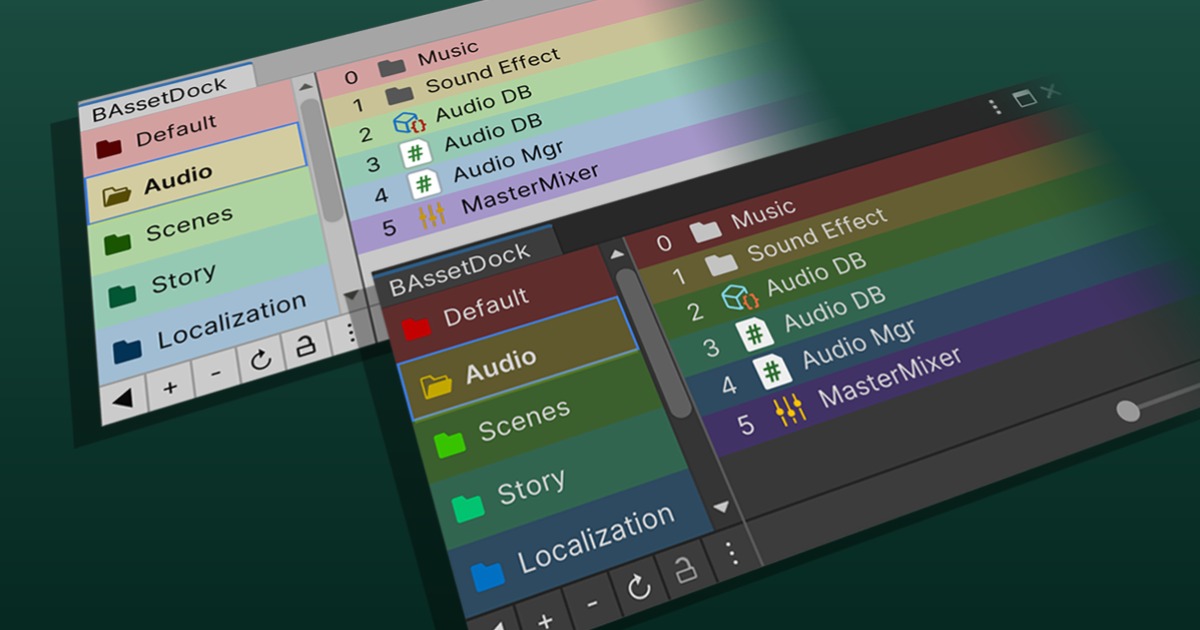1200x630 pixels.
Task: Click the script icon of Audio Mgr in the light window
Action: tap(425, 184)
